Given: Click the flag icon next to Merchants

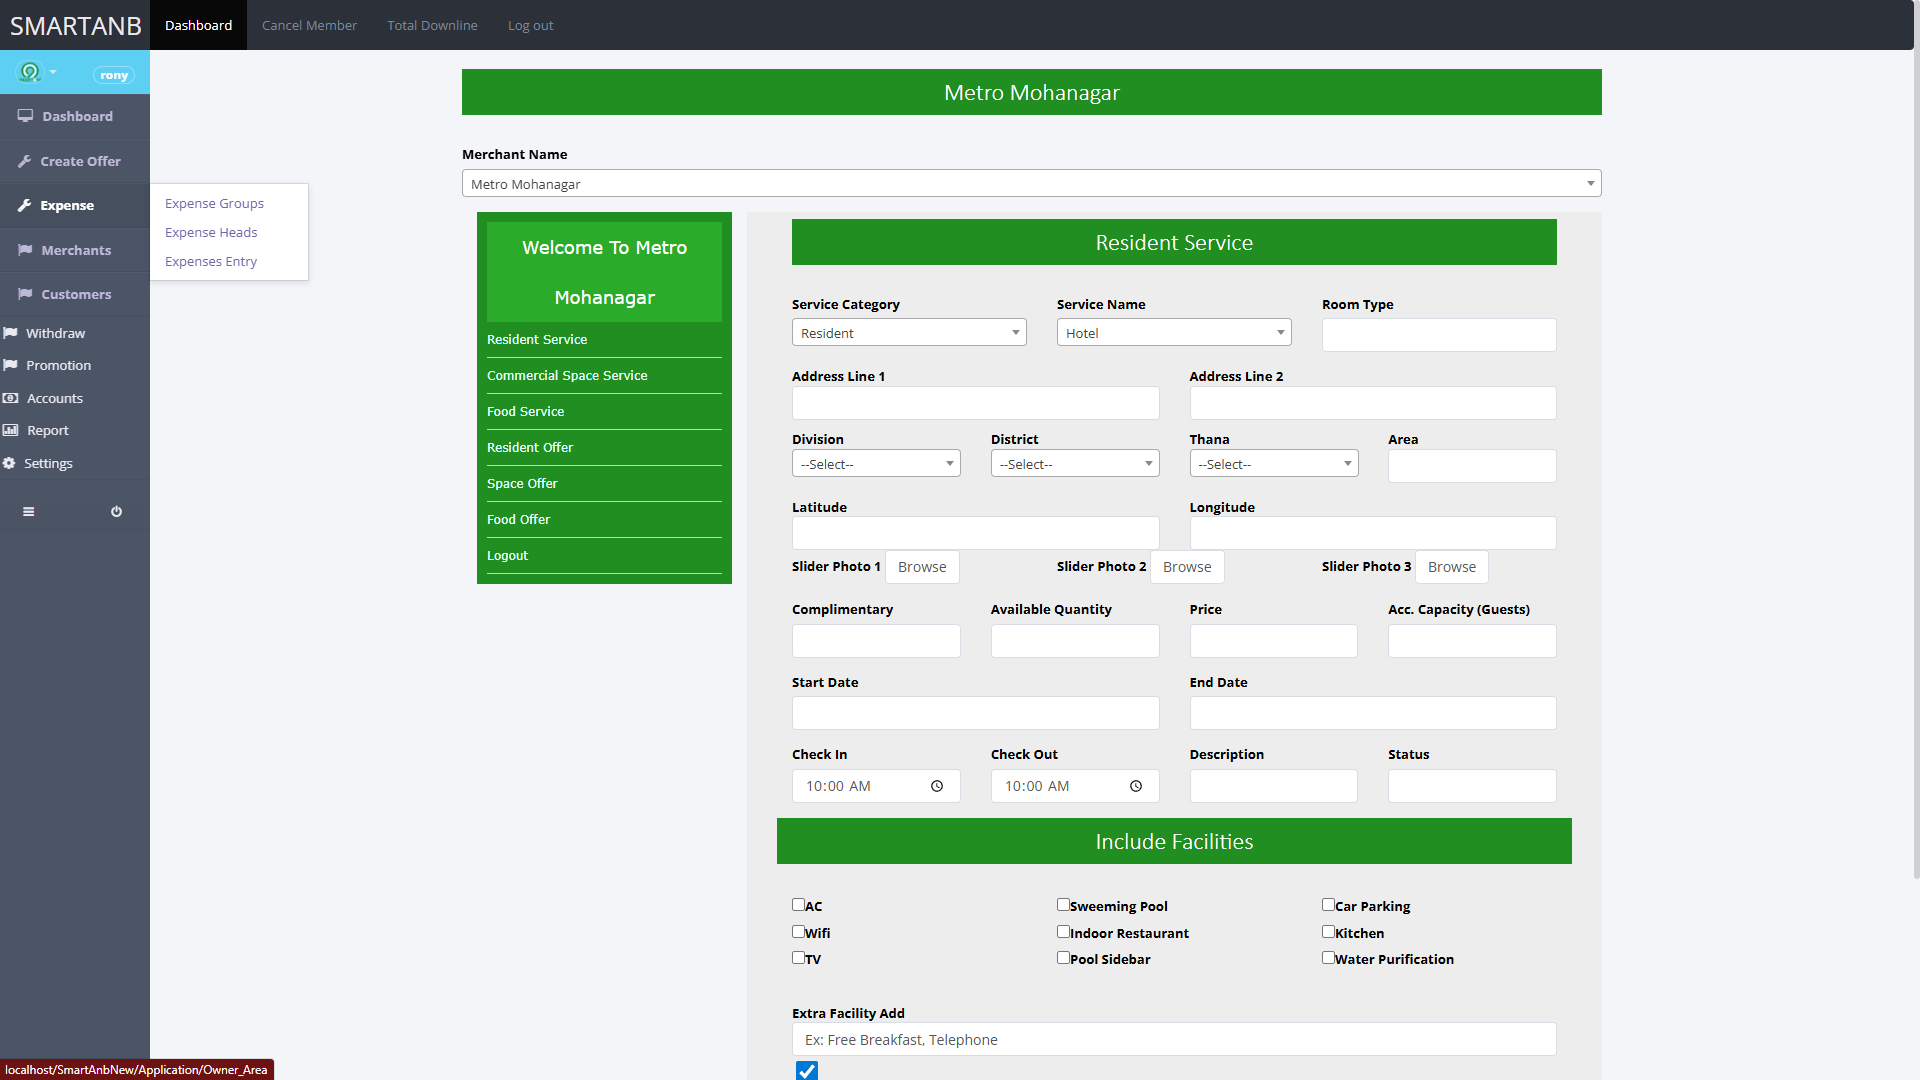Looking at the screenshot, I should click(25, 250).
